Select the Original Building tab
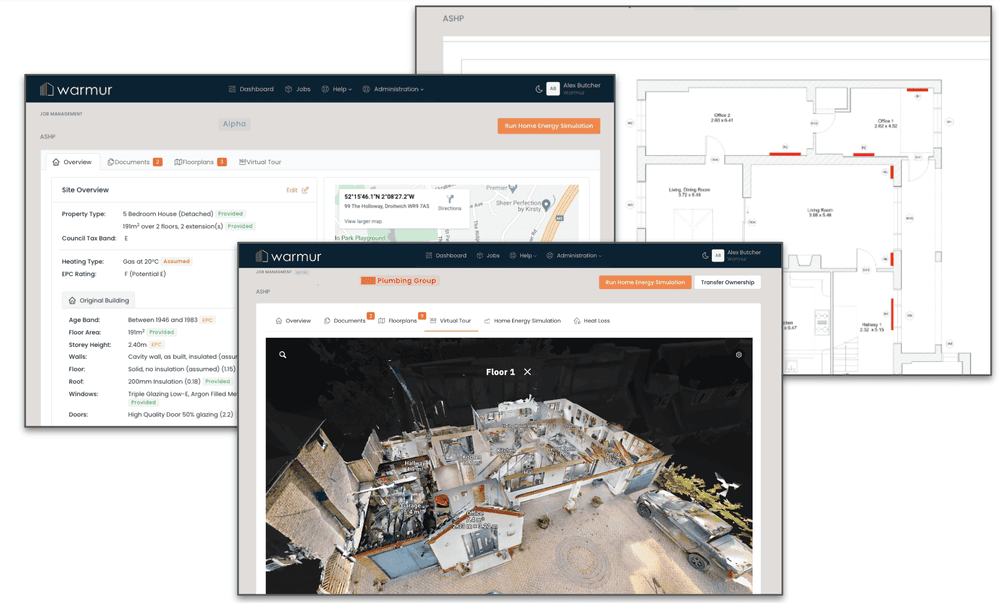Screen dimensions: 1000x603 coord(99,300)
